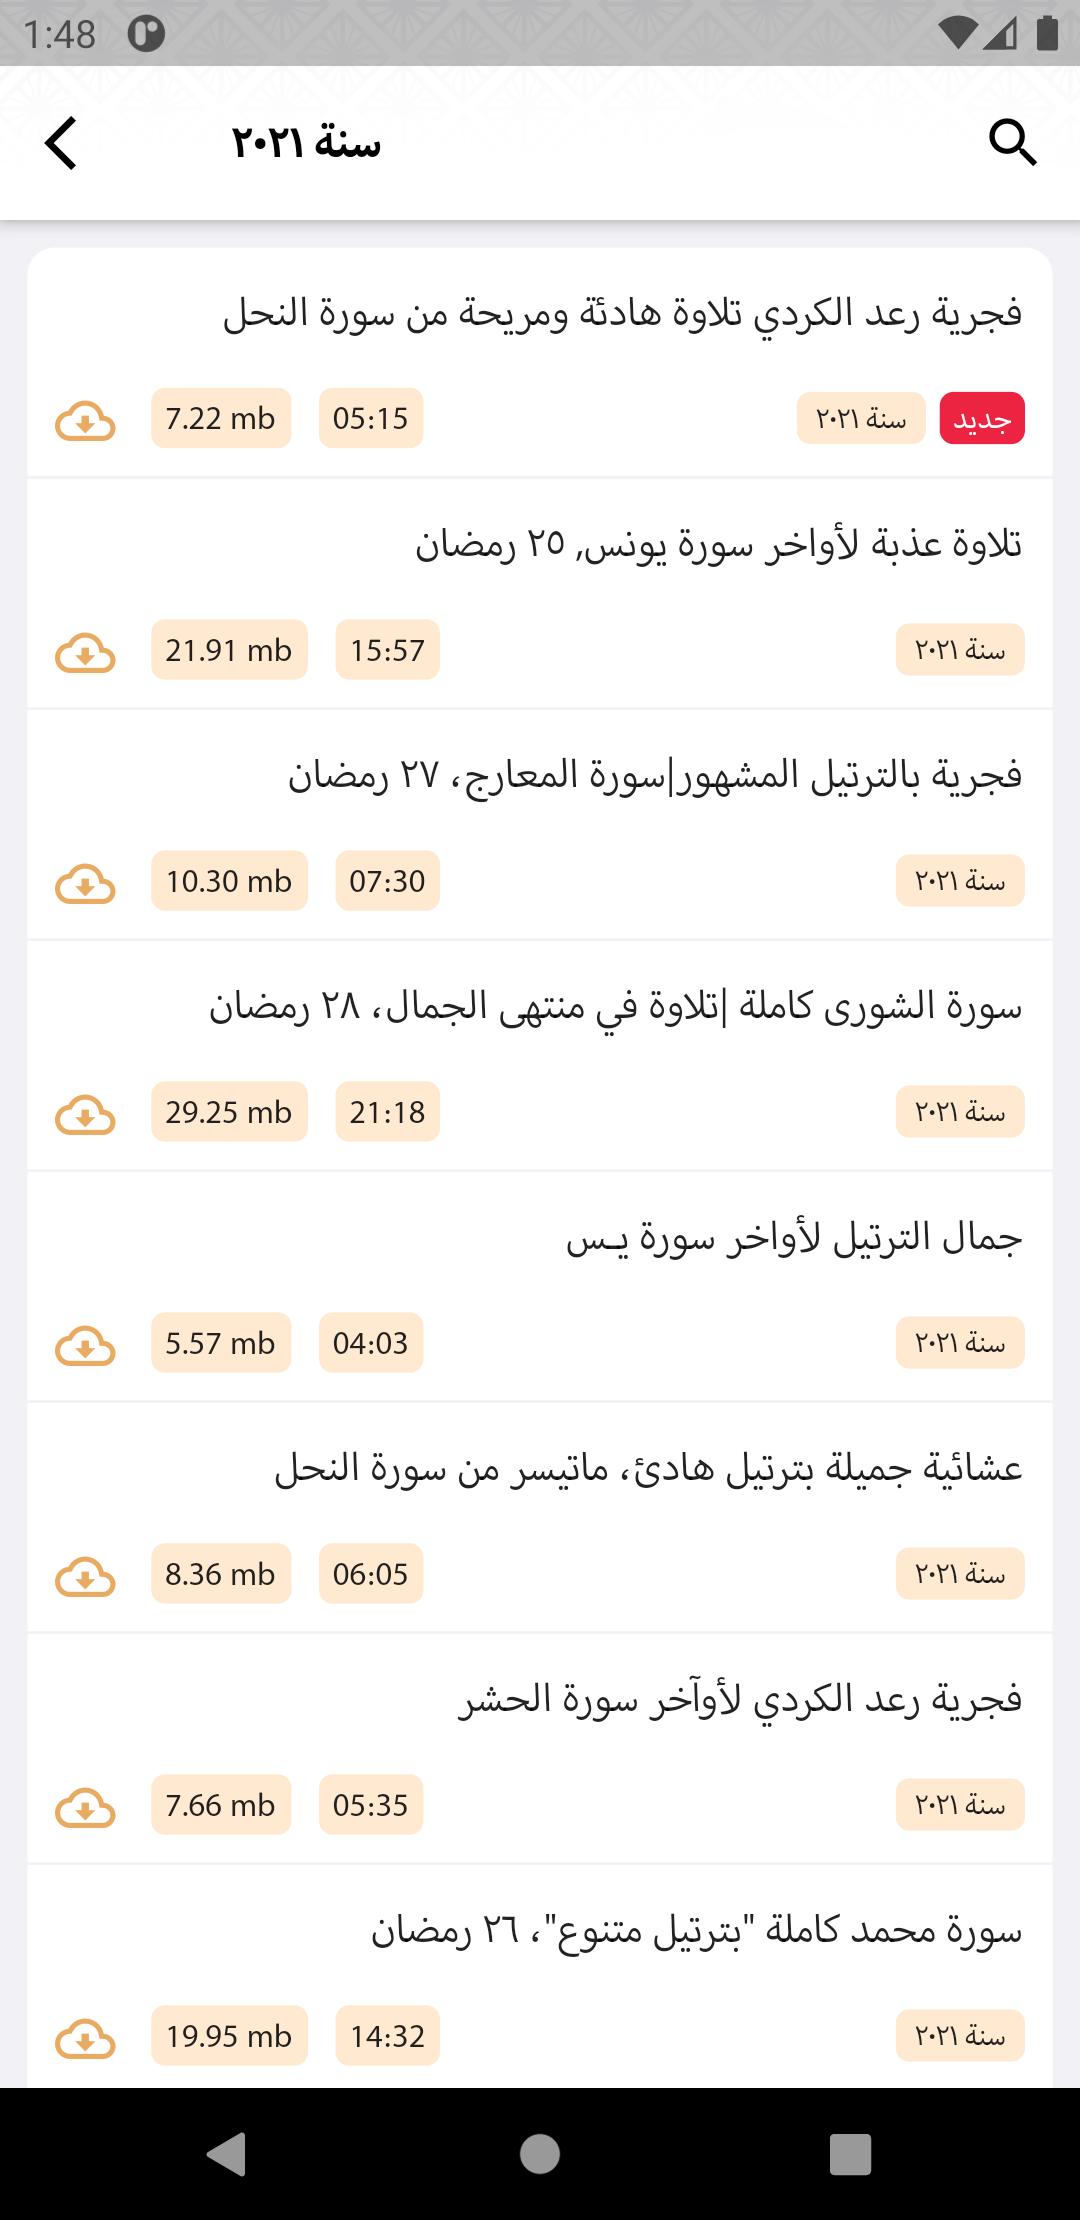Download the 21.91 mb recitation
The image size is (1080, 2220).
point(85,652)
